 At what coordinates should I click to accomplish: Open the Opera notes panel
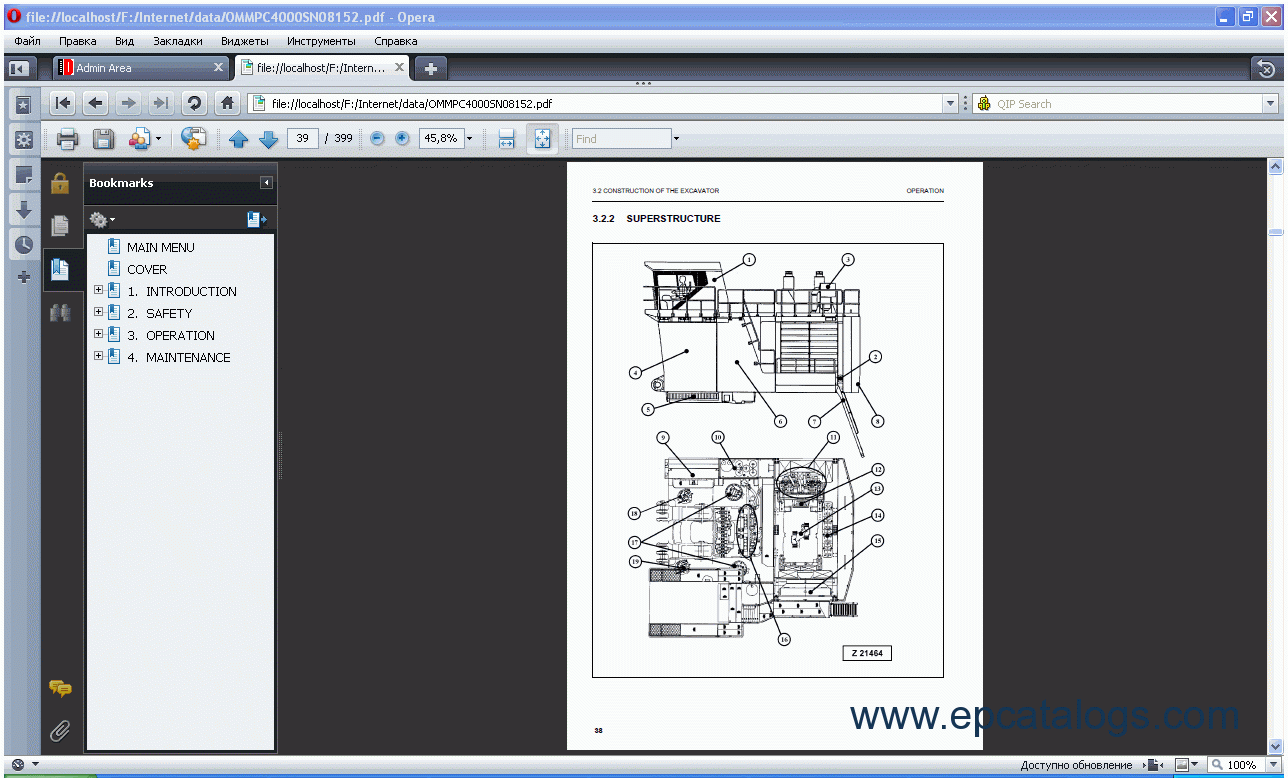(x=23, y=176)
